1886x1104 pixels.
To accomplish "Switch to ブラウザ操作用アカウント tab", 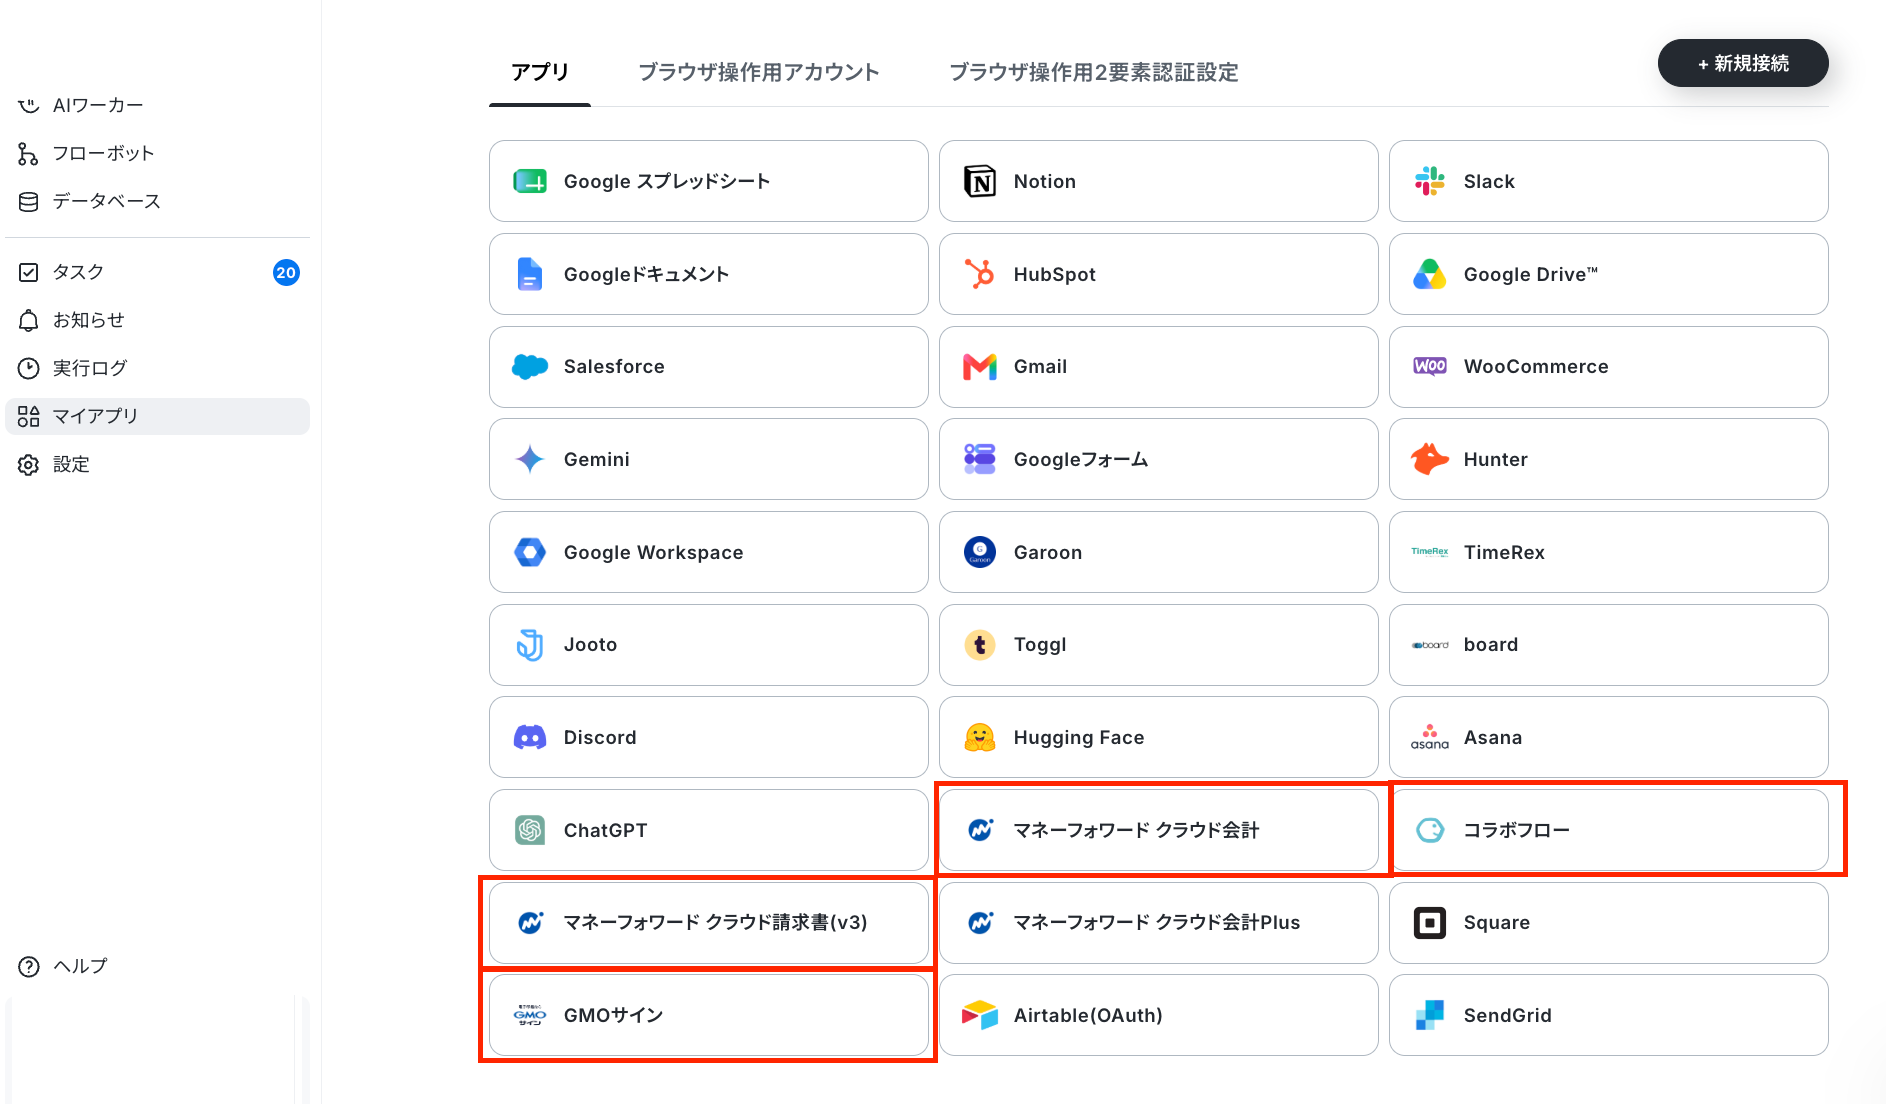I will [x=759, y=72].
